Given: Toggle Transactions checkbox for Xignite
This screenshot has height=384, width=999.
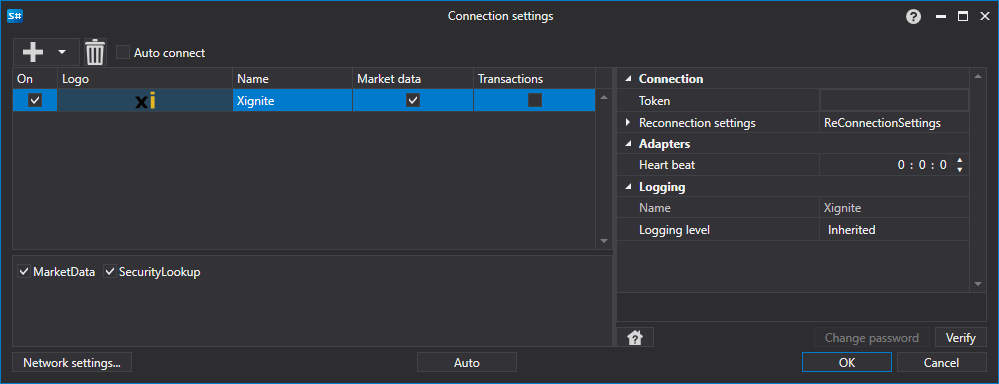Looking at the screenshot, I should point(535,100).
